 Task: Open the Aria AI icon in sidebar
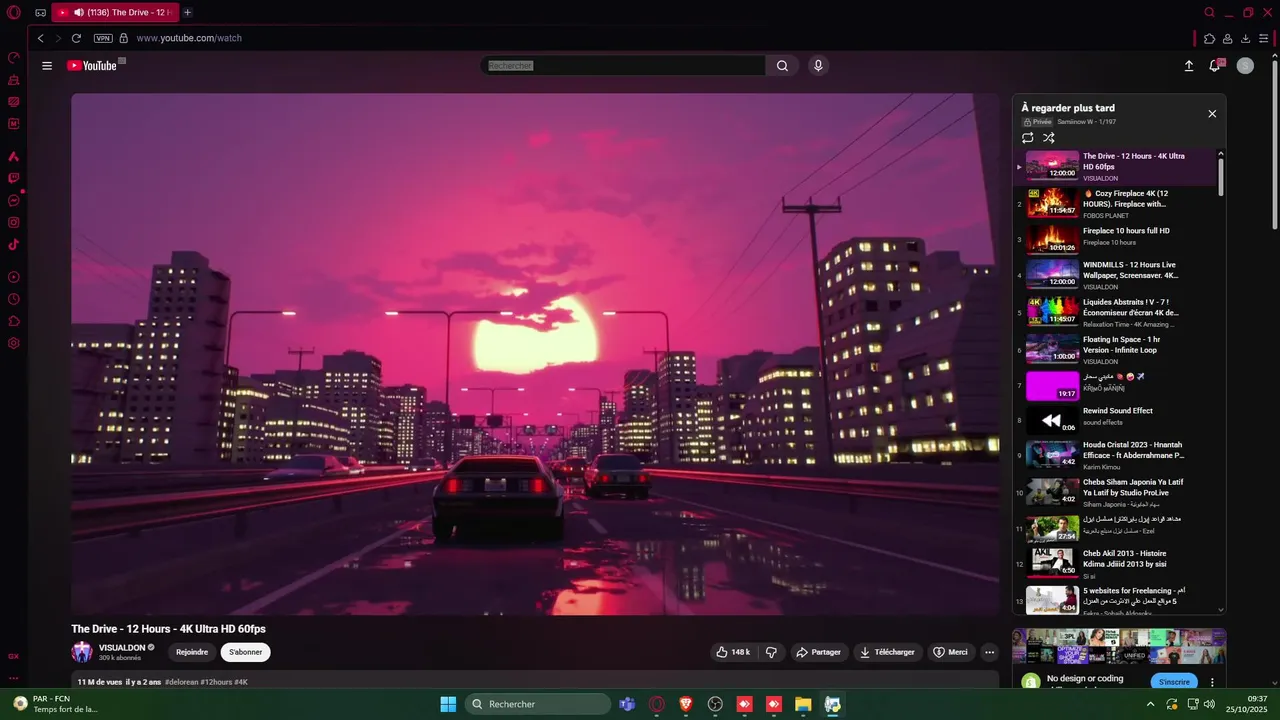click(x=13, y=157)
